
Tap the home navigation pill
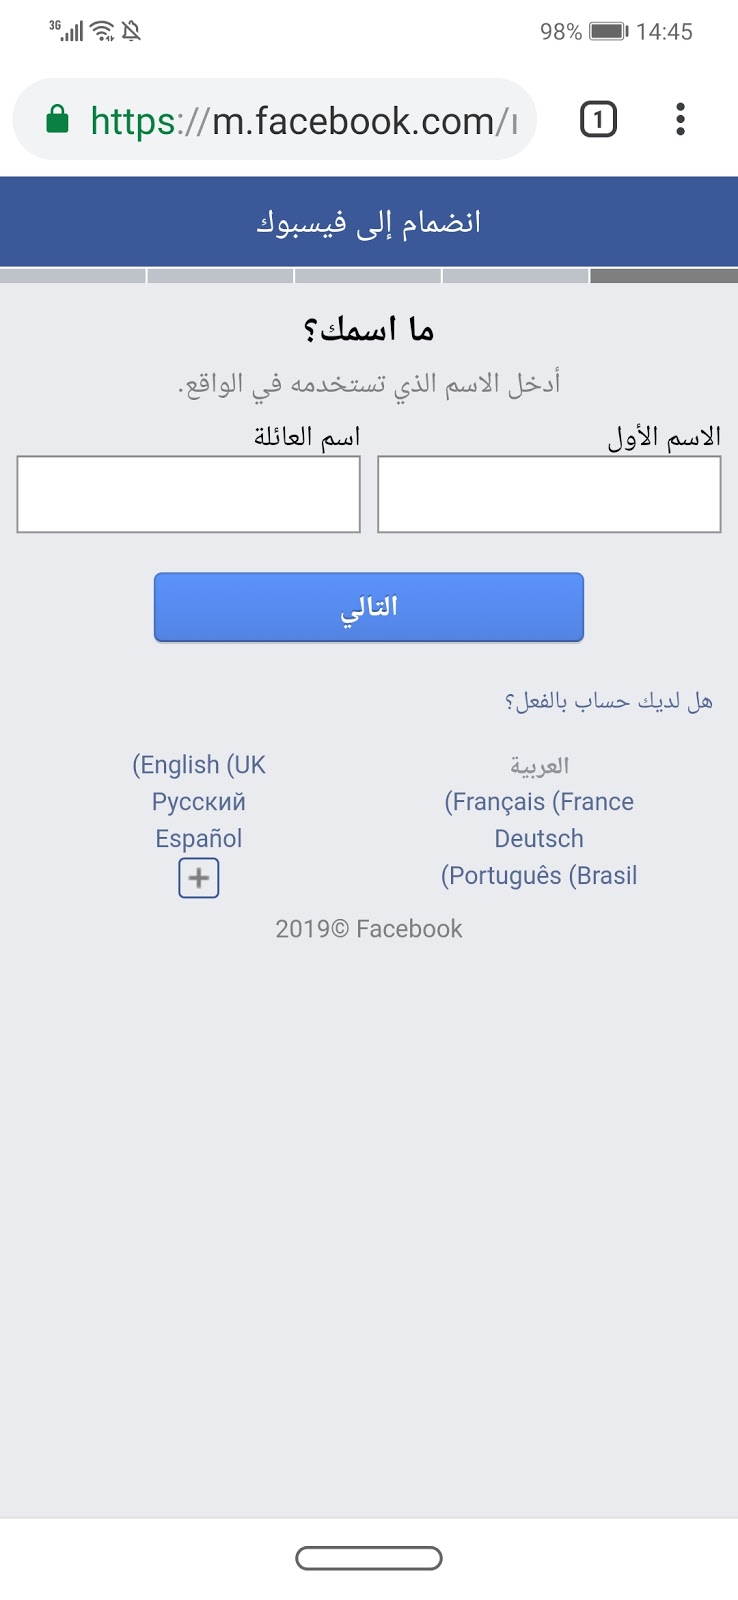[369, 1558]
